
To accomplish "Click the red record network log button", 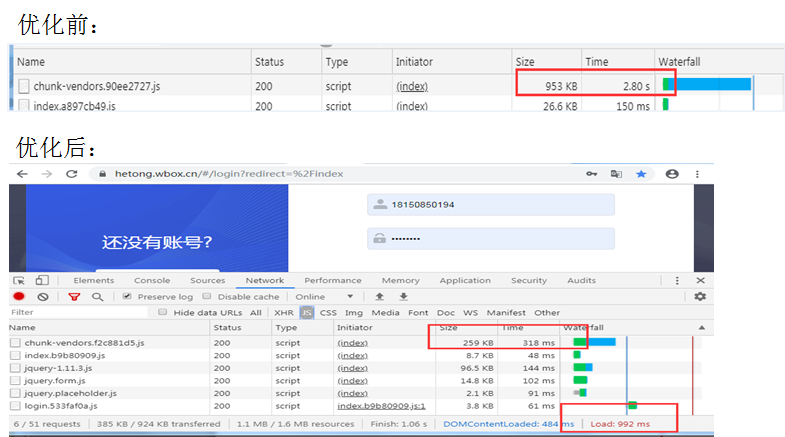I will click(x=19, y=296).
